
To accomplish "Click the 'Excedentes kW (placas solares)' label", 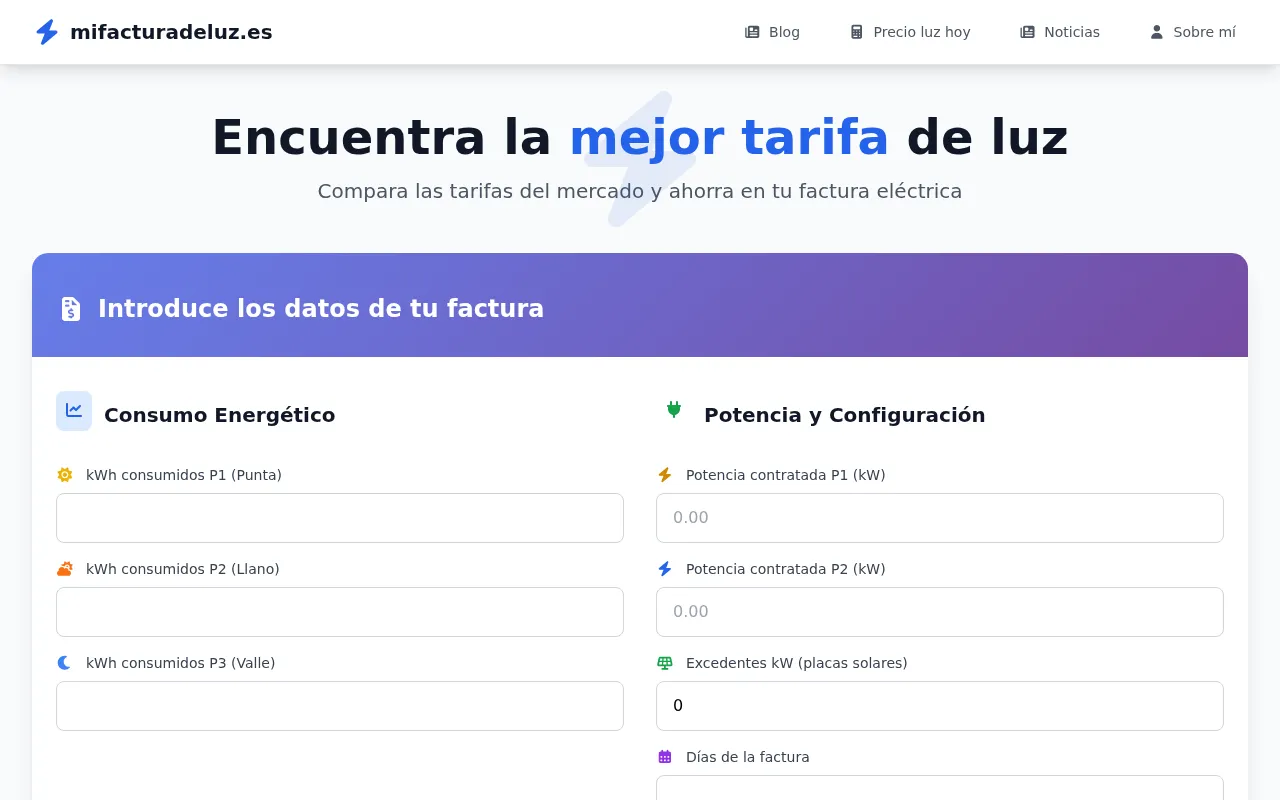I will 797,663.
